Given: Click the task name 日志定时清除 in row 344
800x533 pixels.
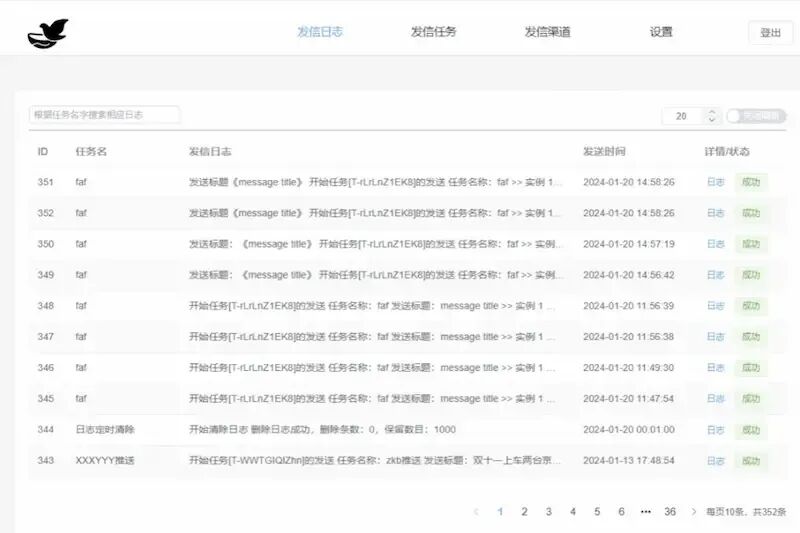Looking at the screenshot, I should coord(105,429).
